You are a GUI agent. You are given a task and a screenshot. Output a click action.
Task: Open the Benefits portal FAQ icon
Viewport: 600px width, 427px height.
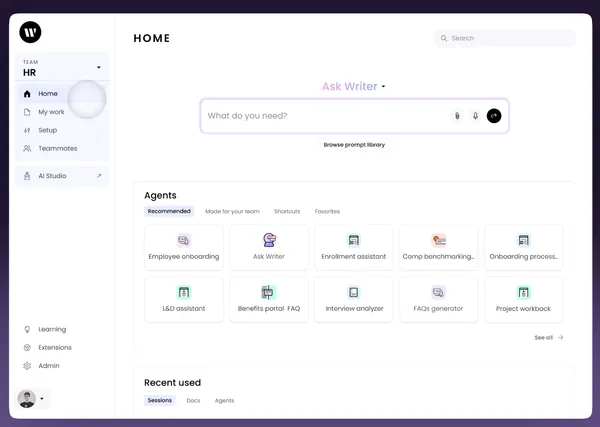[x=269, y=293]
